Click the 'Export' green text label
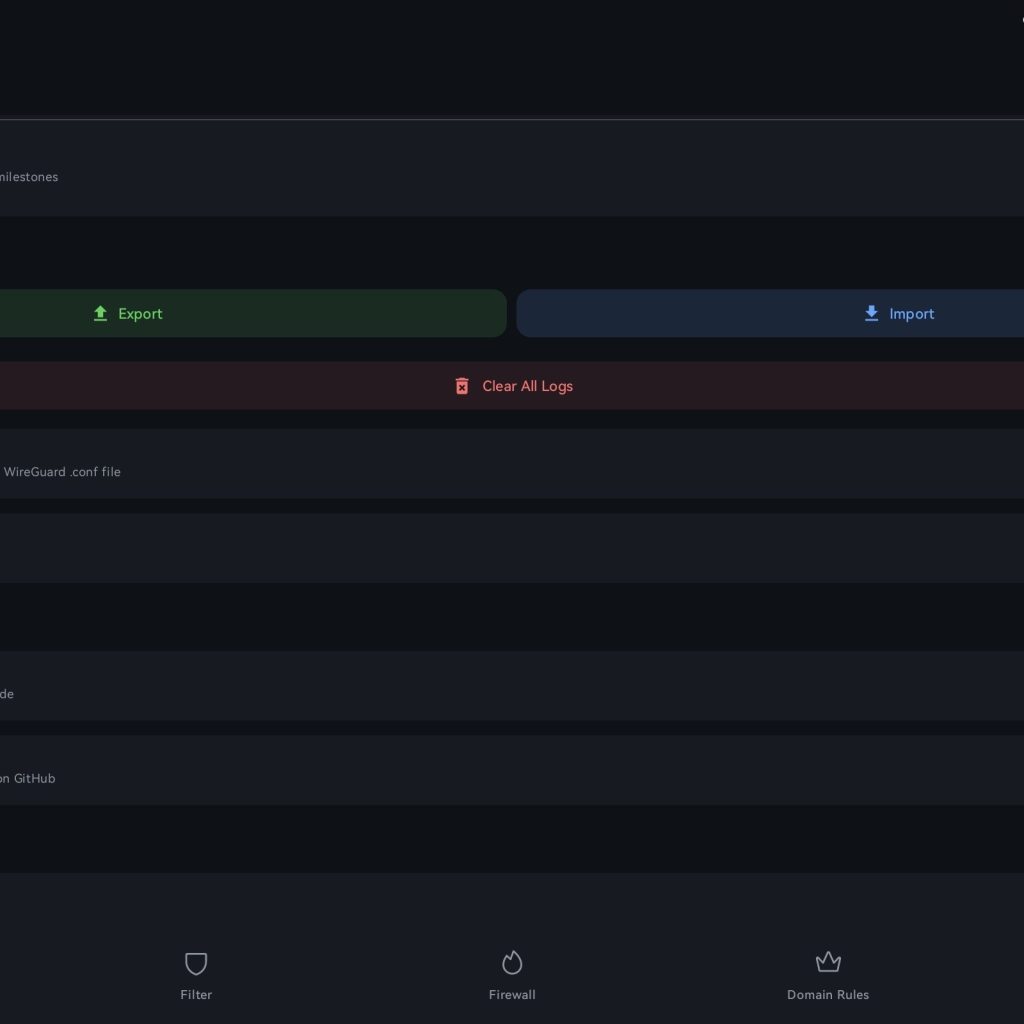 [140, 314]
